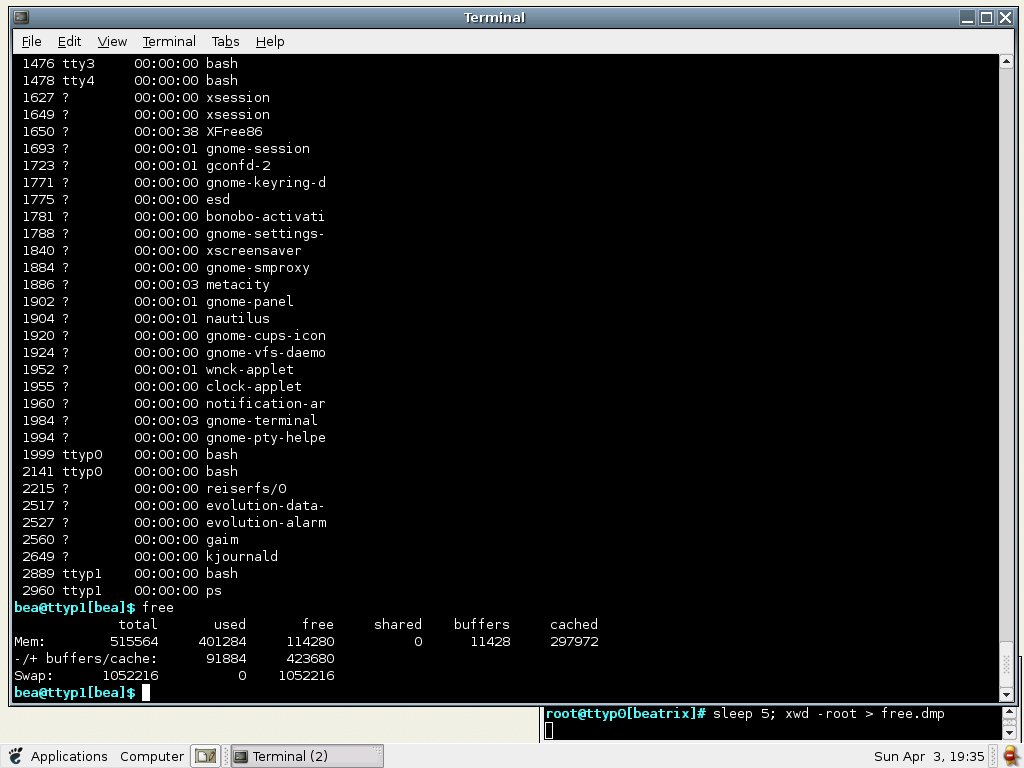Minimize the Terminal window
This screenshot has height=768, width=1024.
968,18
